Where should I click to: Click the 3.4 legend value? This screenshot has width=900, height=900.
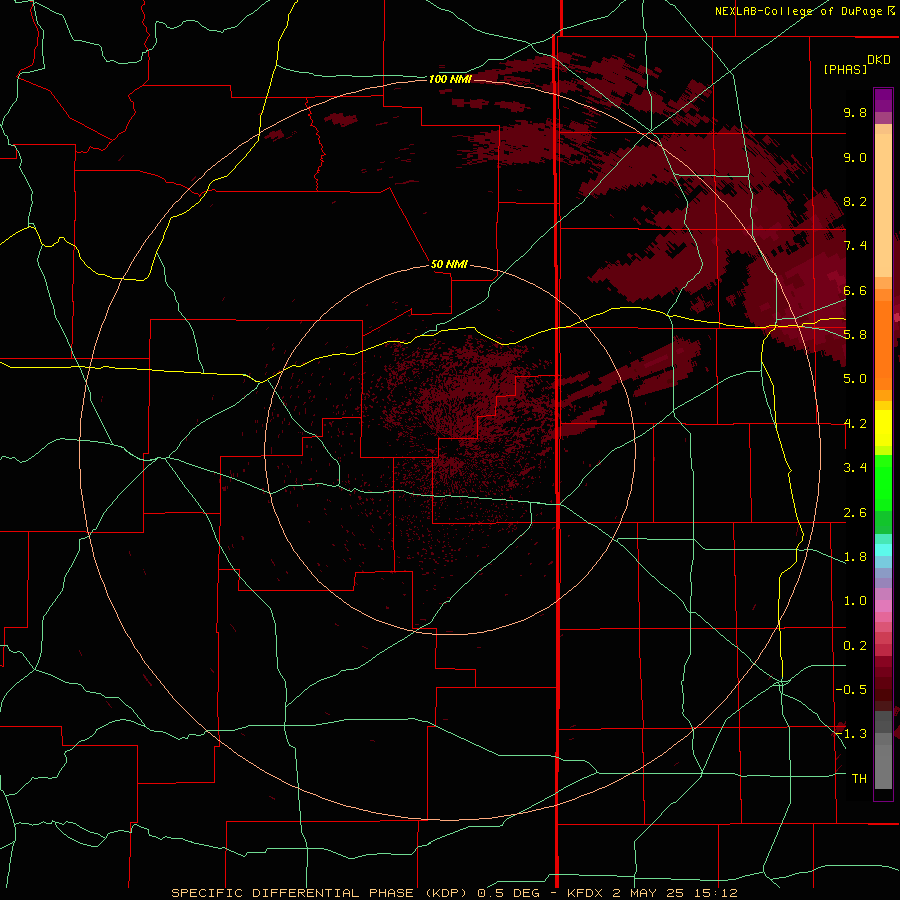coord(855,468)
